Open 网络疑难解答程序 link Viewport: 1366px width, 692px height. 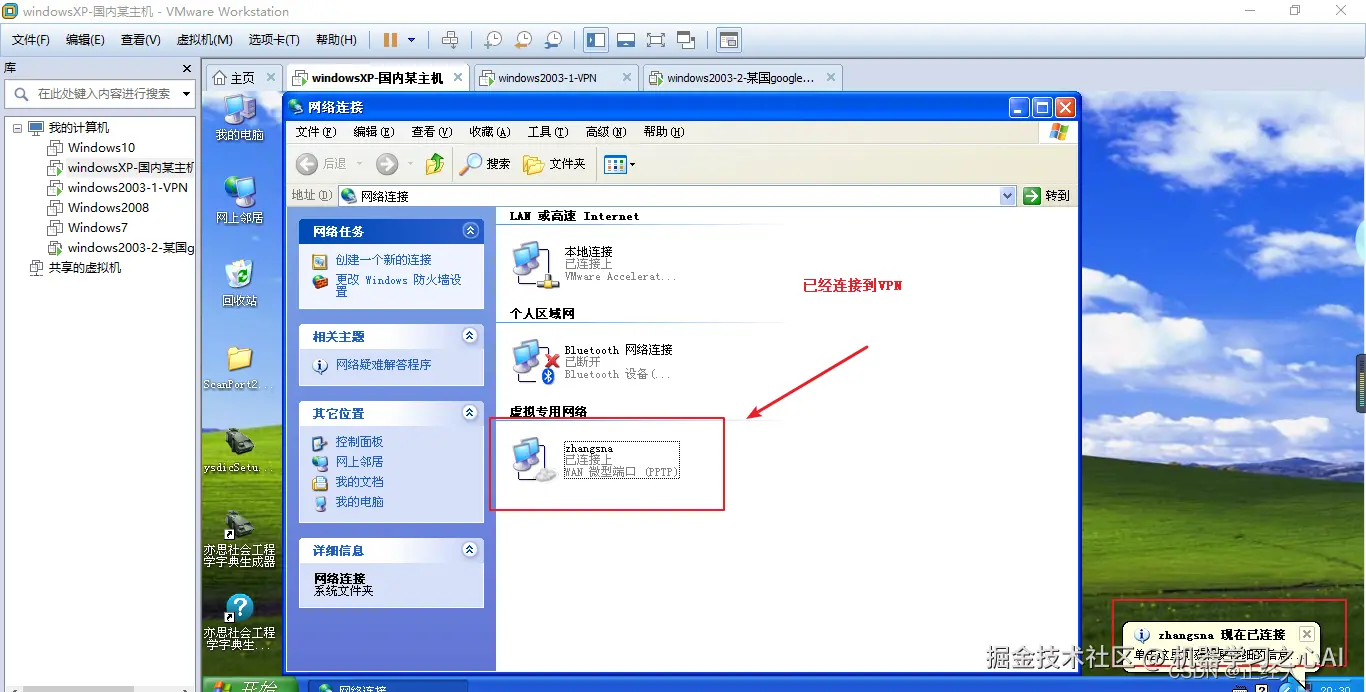384,365
